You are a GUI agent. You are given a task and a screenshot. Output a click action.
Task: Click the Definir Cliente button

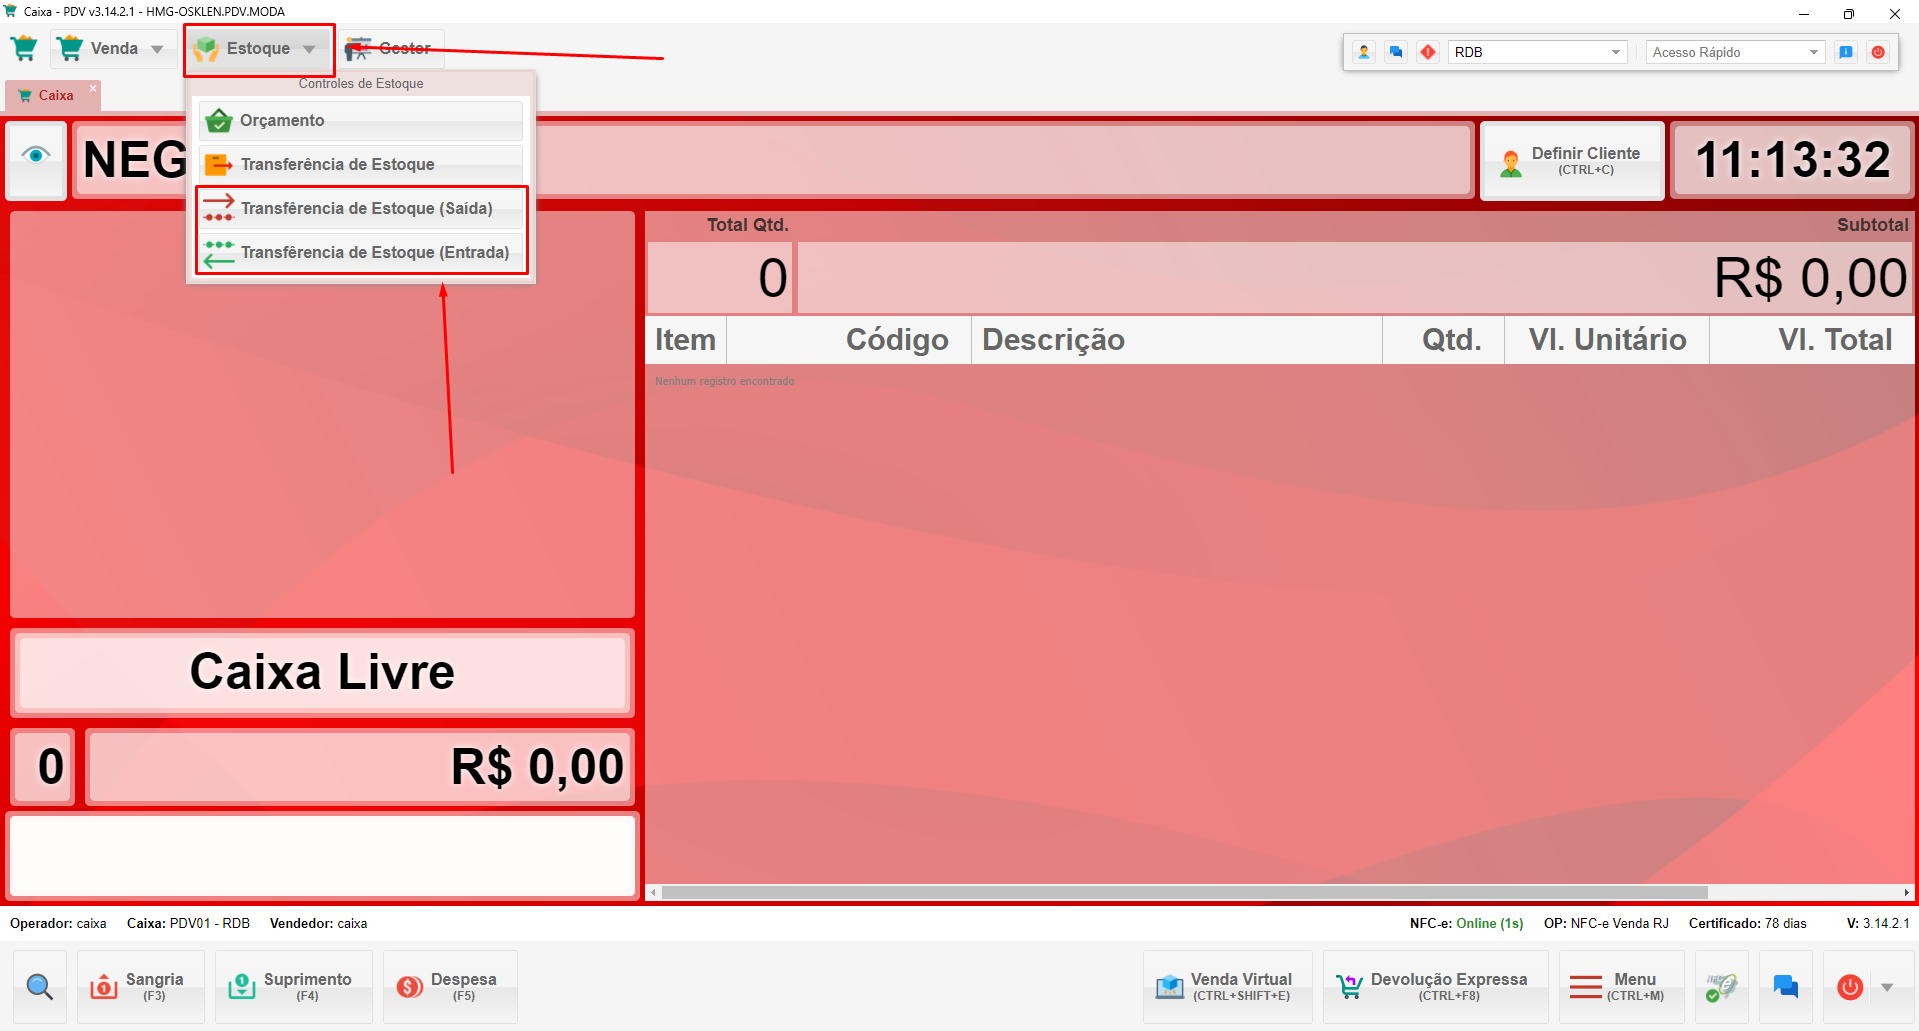coord(1571,160)
